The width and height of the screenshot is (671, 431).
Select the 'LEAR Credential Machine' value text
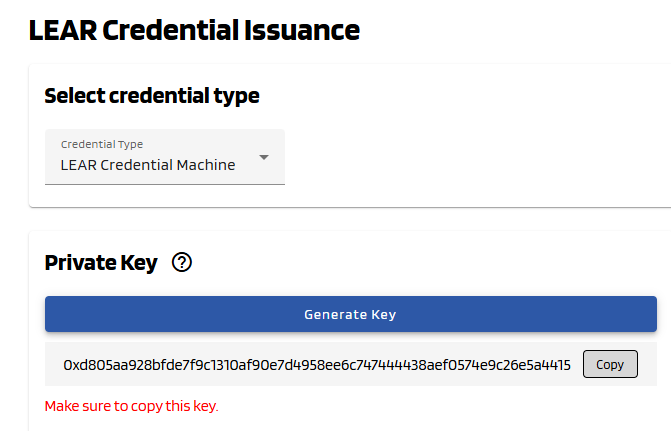tap(148, 165)
